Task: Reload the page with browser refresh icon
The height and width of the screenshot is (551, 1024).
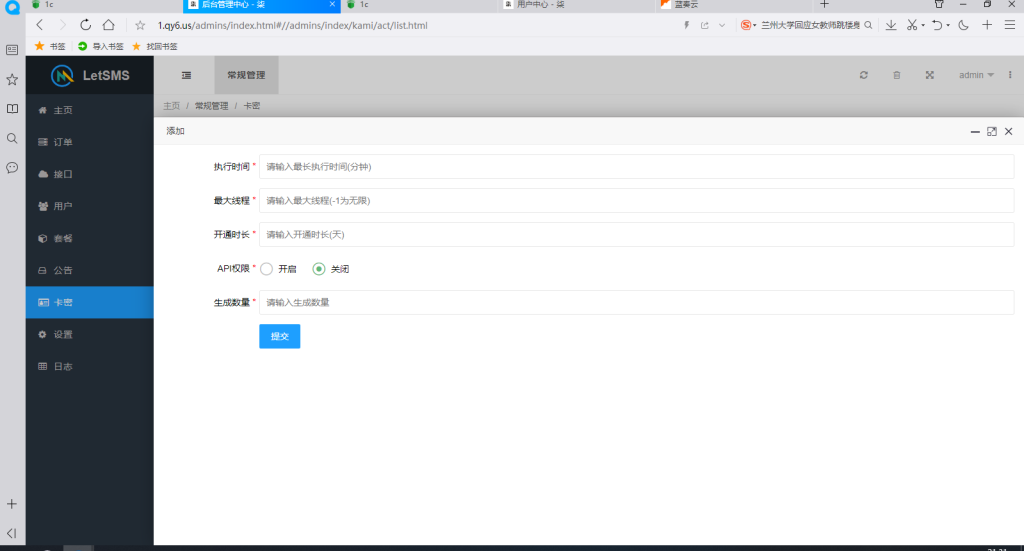Action: [85, 25]
